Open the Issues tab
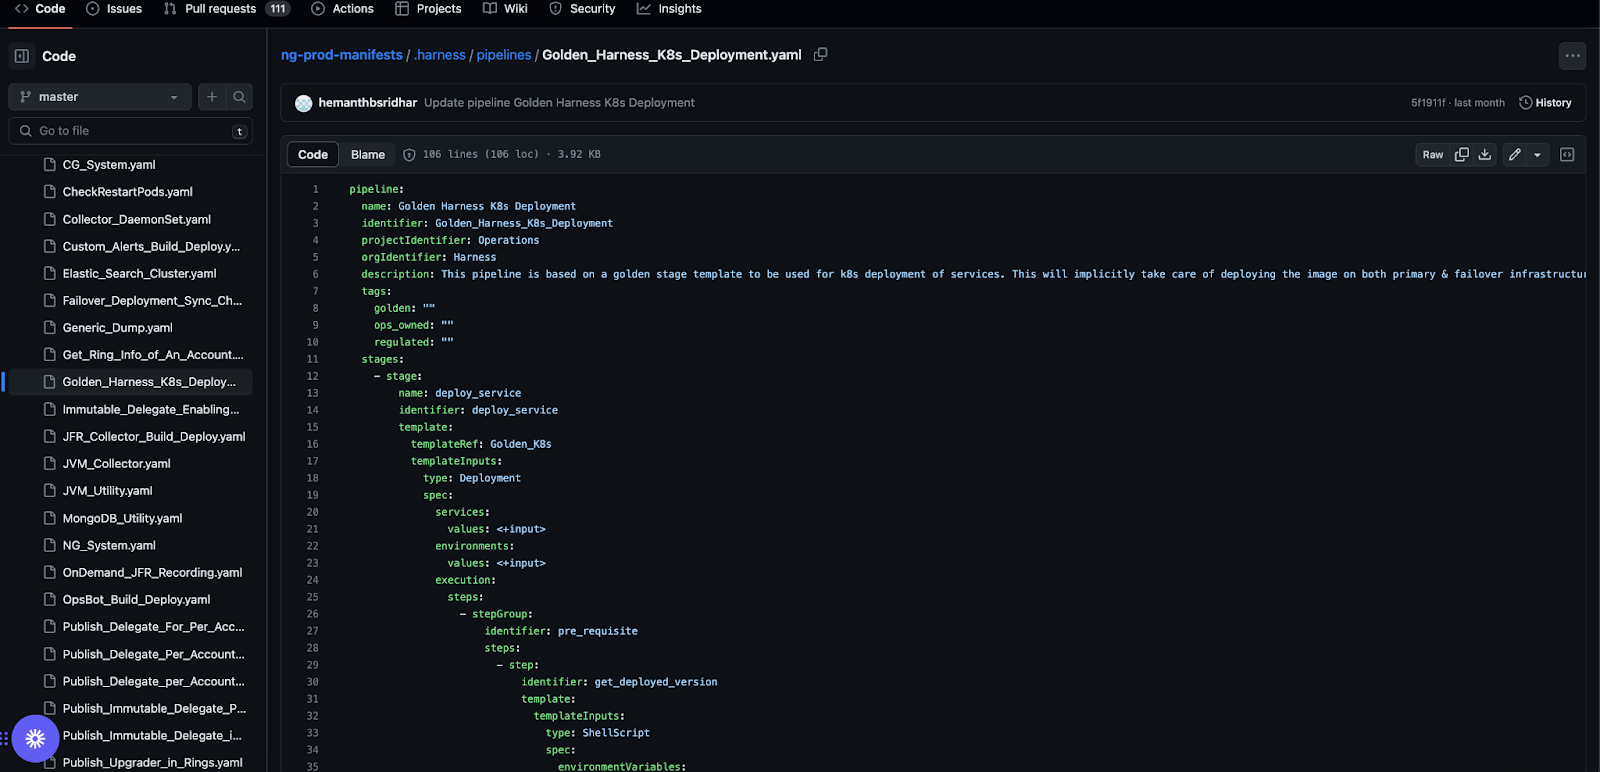Screen dimensions: 1600x772 pos(114,9)
